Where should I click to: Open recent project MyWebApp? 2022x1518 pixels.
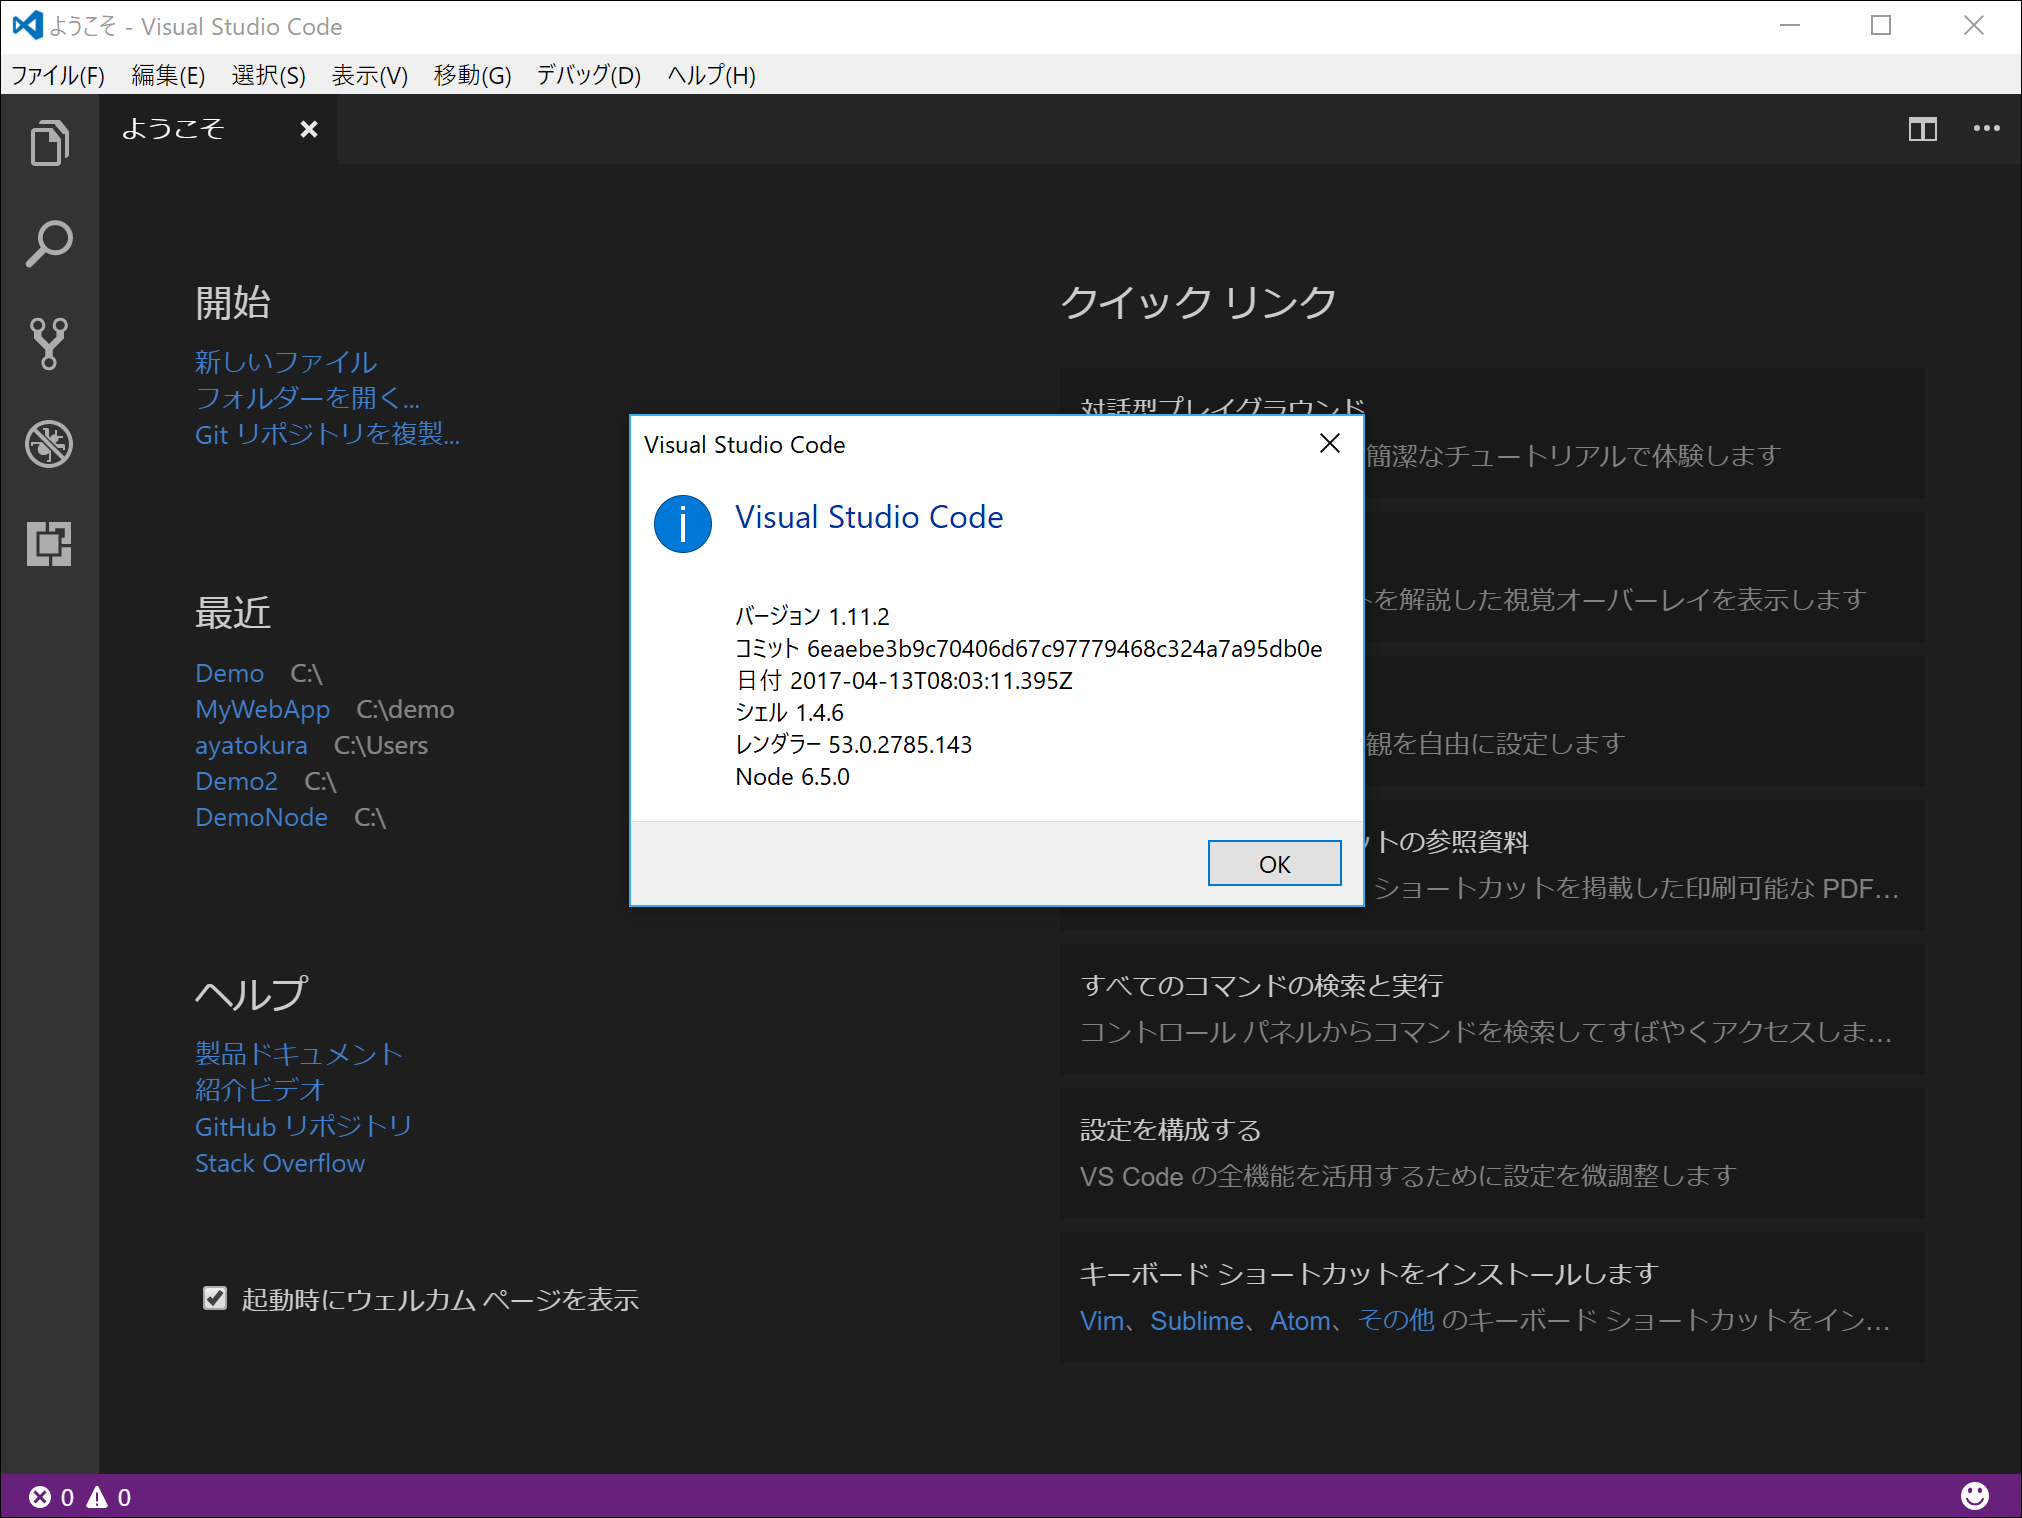pos(263,709)
